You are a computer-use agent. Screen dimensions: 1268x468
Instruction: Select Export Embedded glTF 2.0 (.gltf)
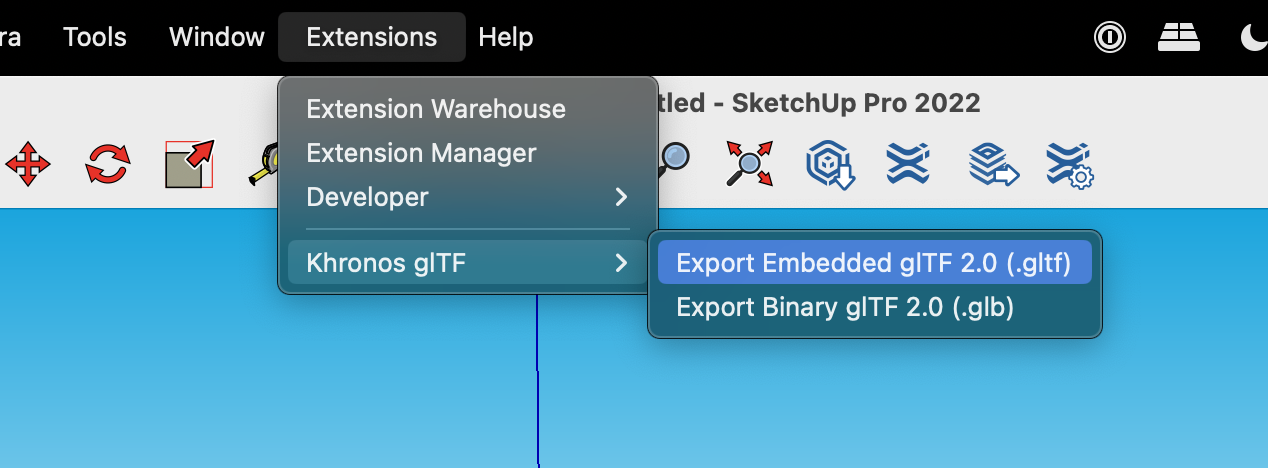point(873,263)
